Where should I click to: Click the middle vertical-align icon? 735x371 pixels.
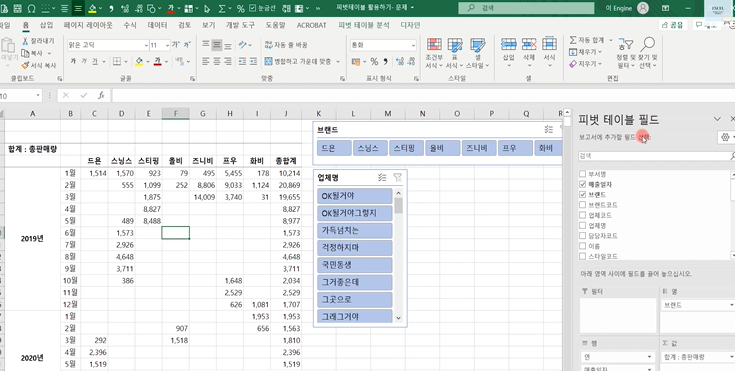point(217,45)
